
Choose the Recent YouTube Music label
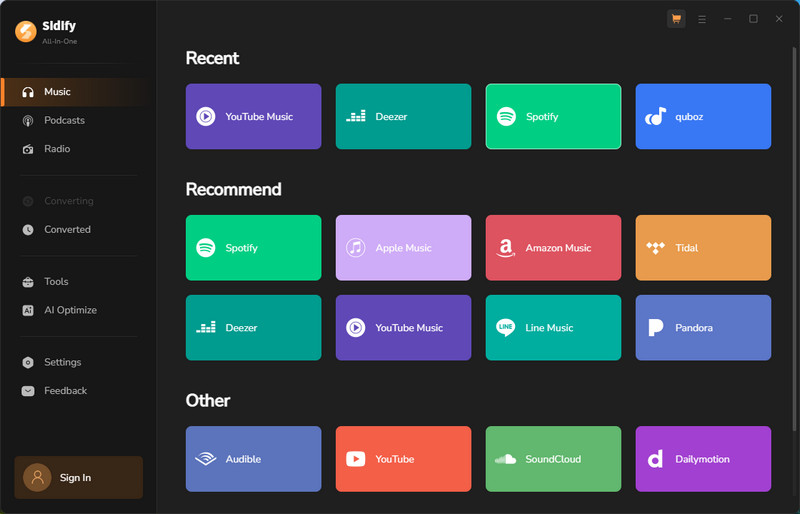(259, 117)
